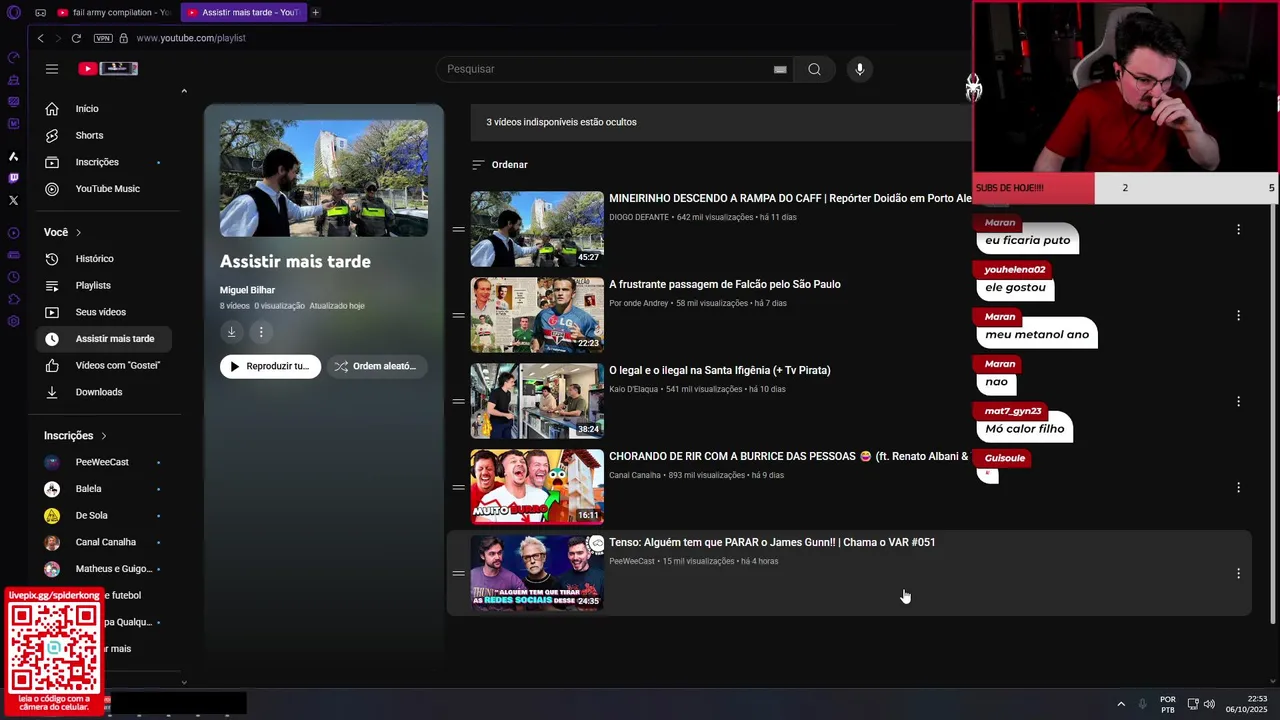
Task: Open Canal Canalha subscription in sidebar
Action: pyautogui.click(x=104, y=542)
